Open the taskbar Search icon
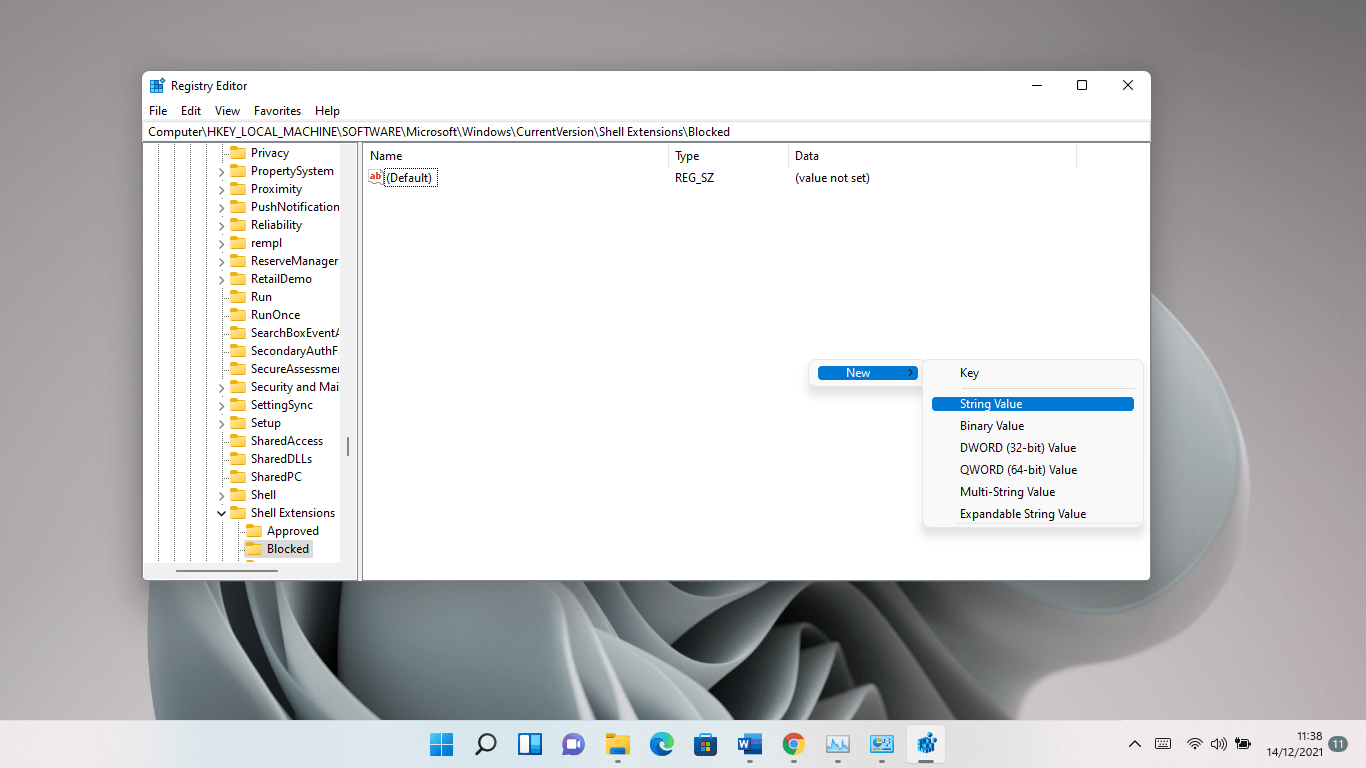 [x=485, y=744]
